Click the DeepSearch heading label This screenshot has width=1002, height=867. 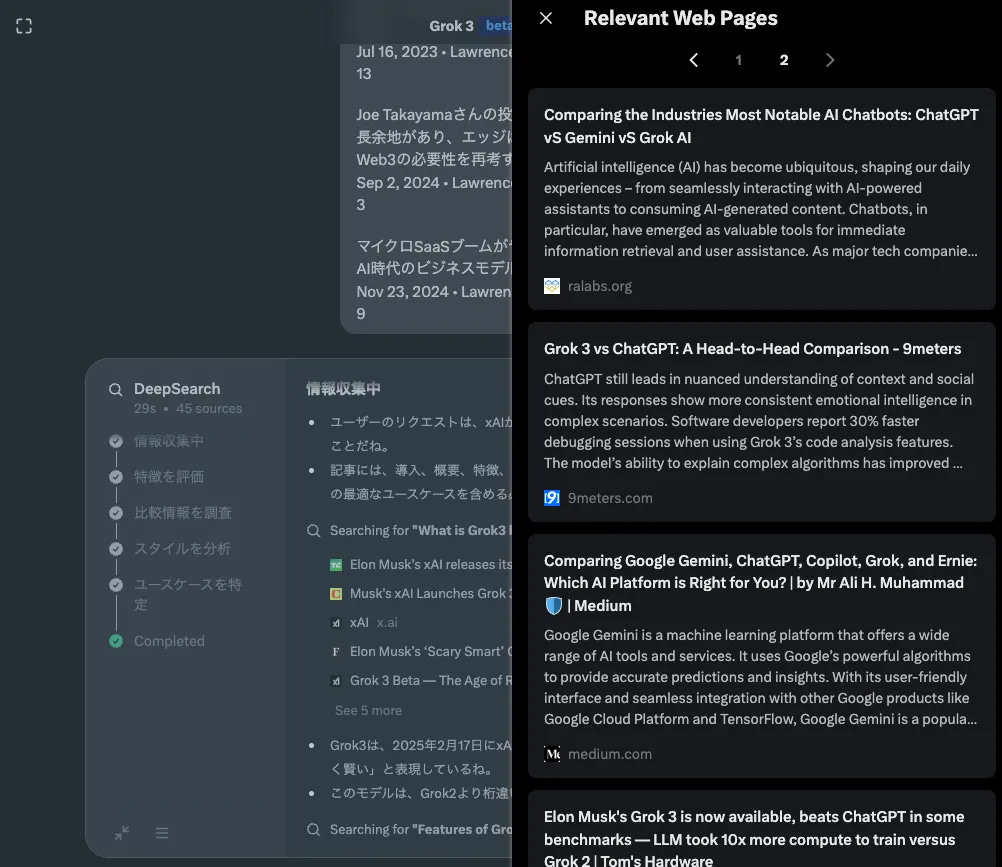pos(177,388)
